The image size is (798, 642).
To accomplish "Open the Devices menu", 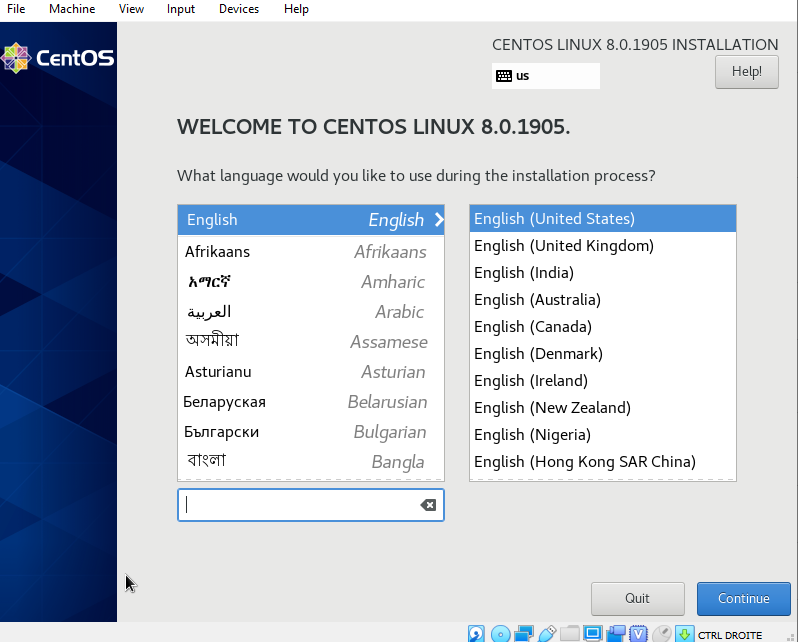I will pyautogui.click(x=239, y=9).
